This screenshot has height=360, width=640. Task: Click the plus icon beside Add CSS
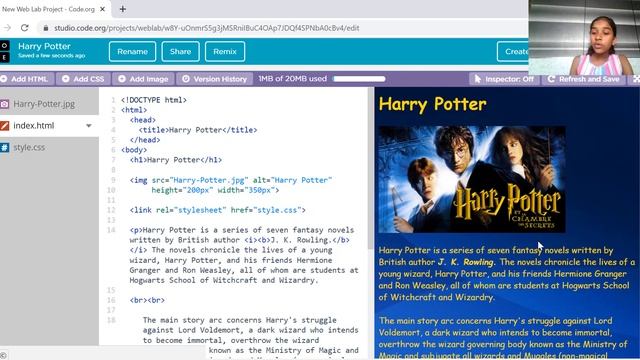coord(66,79)
